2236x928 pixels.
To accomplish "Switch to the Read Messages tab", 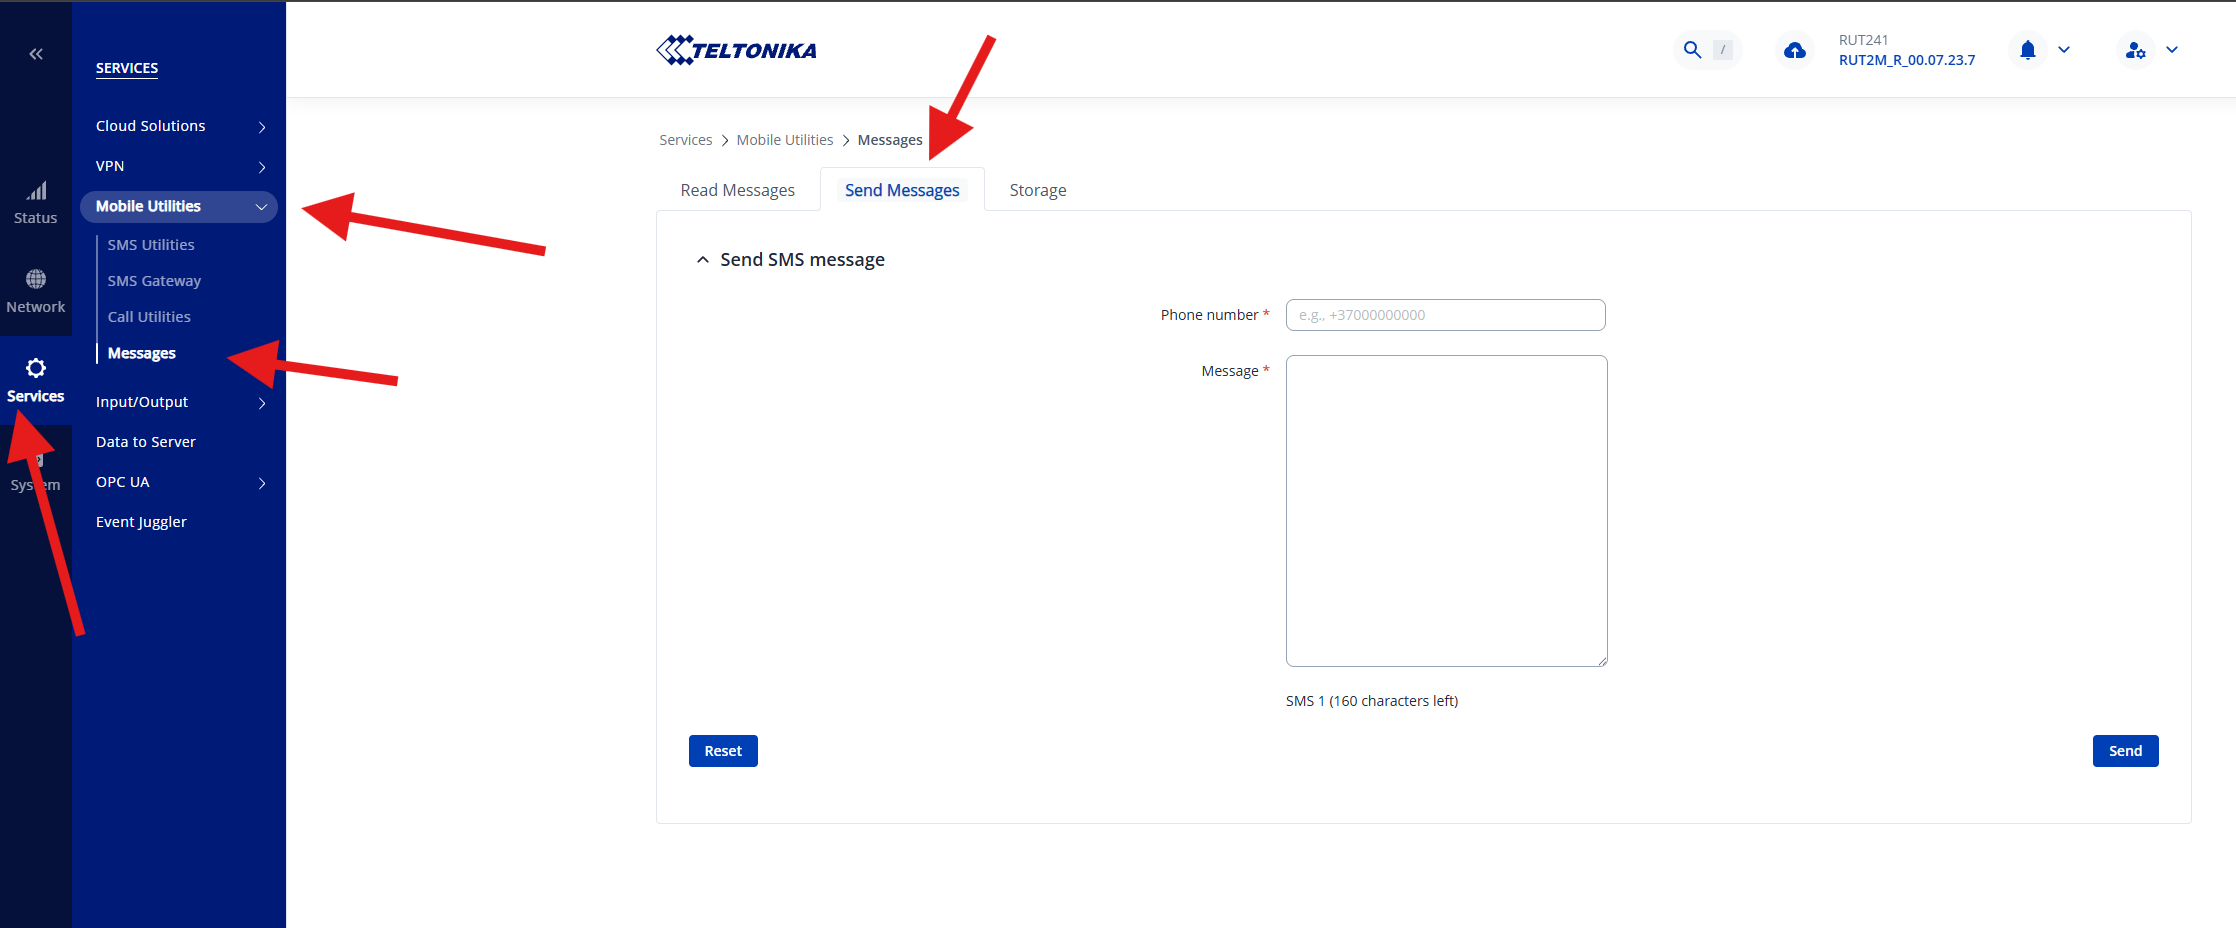I will 738,190.
